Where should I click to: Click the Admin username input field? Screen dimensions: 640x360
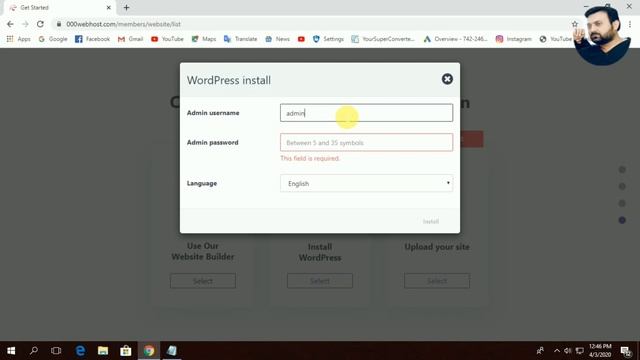point(366,113)
